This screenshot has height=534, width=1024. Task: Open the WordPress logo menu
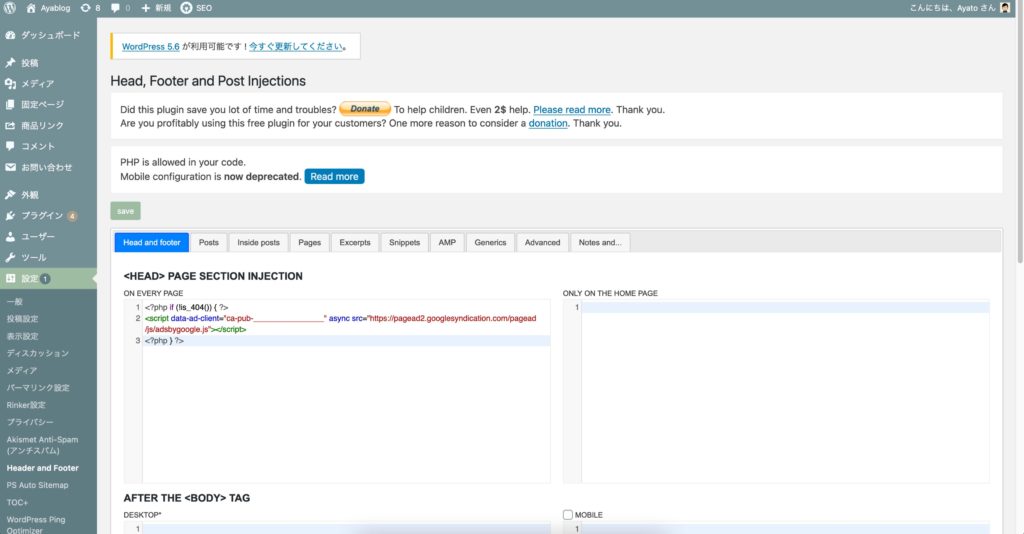[x=10, y=8]
